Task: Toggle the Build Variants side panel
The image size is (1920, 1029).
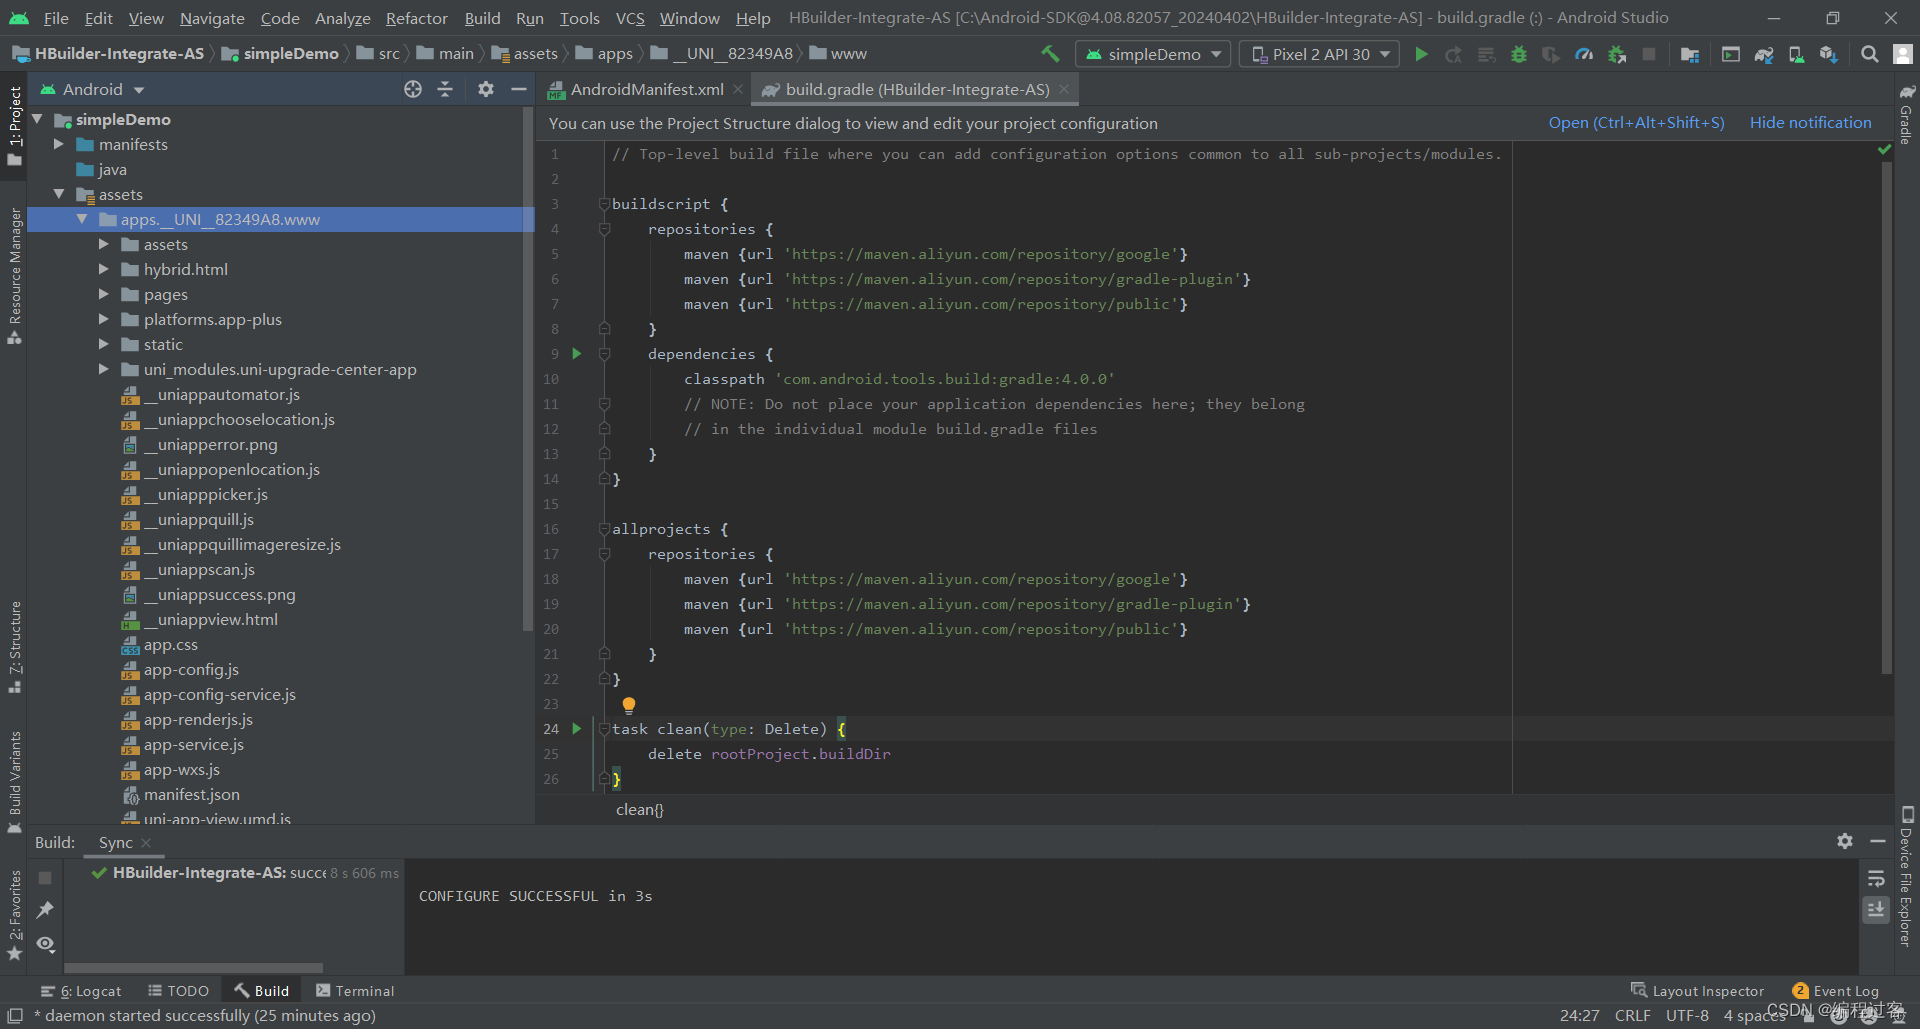Action: tap(15, 782)
